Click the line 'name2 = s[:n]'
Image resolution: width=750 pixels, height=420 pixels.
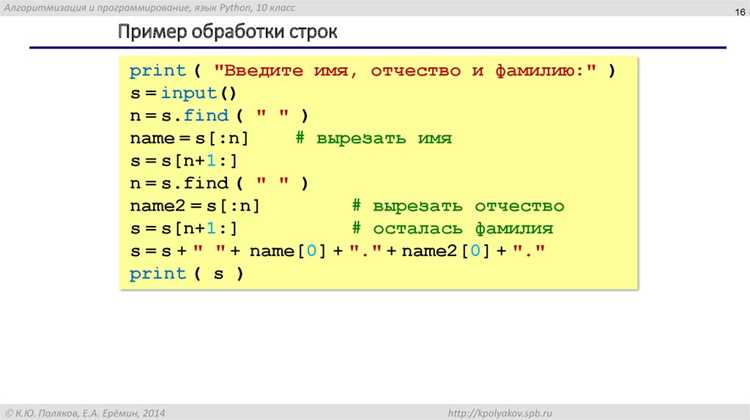click(x=195, y=206)
